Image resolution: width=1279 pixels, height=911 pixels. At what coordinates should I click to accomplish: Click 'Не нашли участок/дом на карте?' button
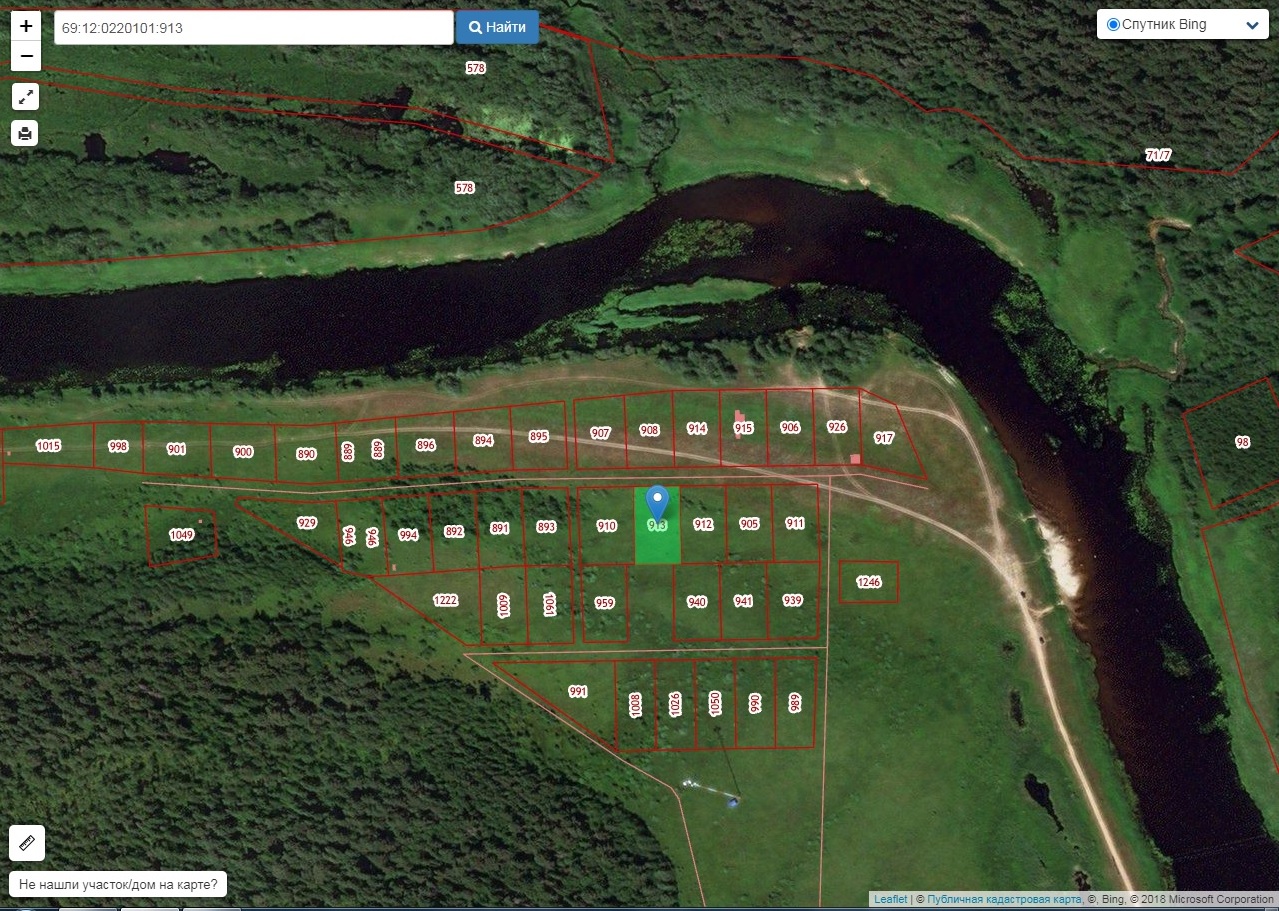click(118, 885)
